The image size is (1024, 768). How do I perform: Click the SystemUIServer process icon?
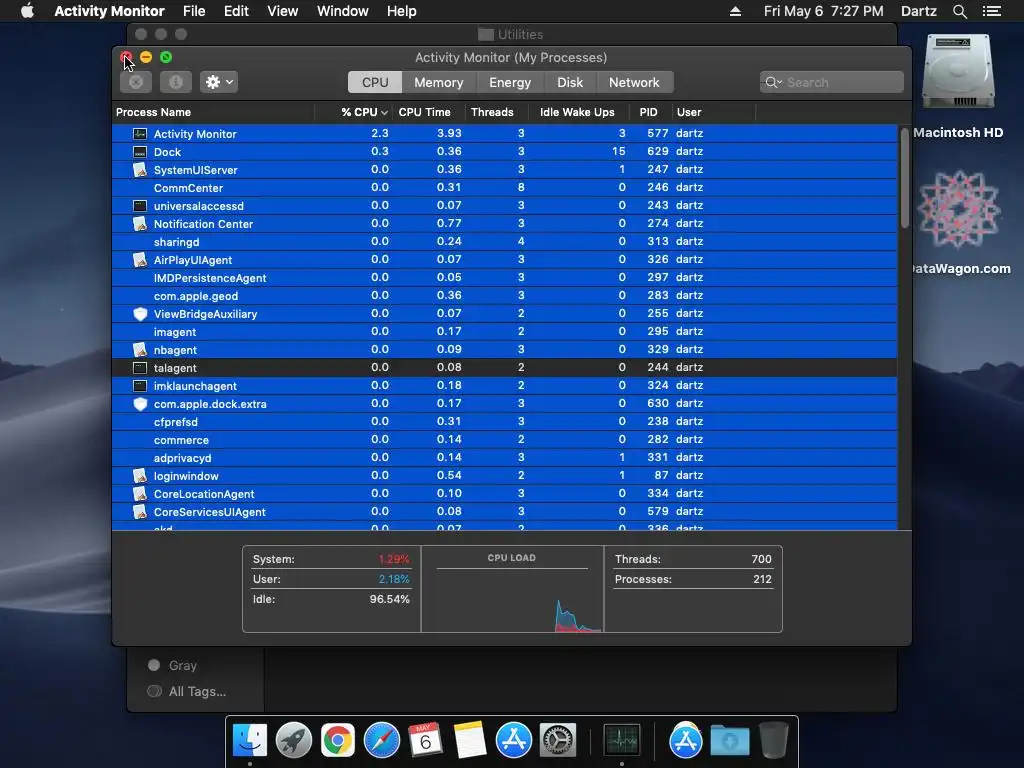pyautogui.click(x=140, y=170)
